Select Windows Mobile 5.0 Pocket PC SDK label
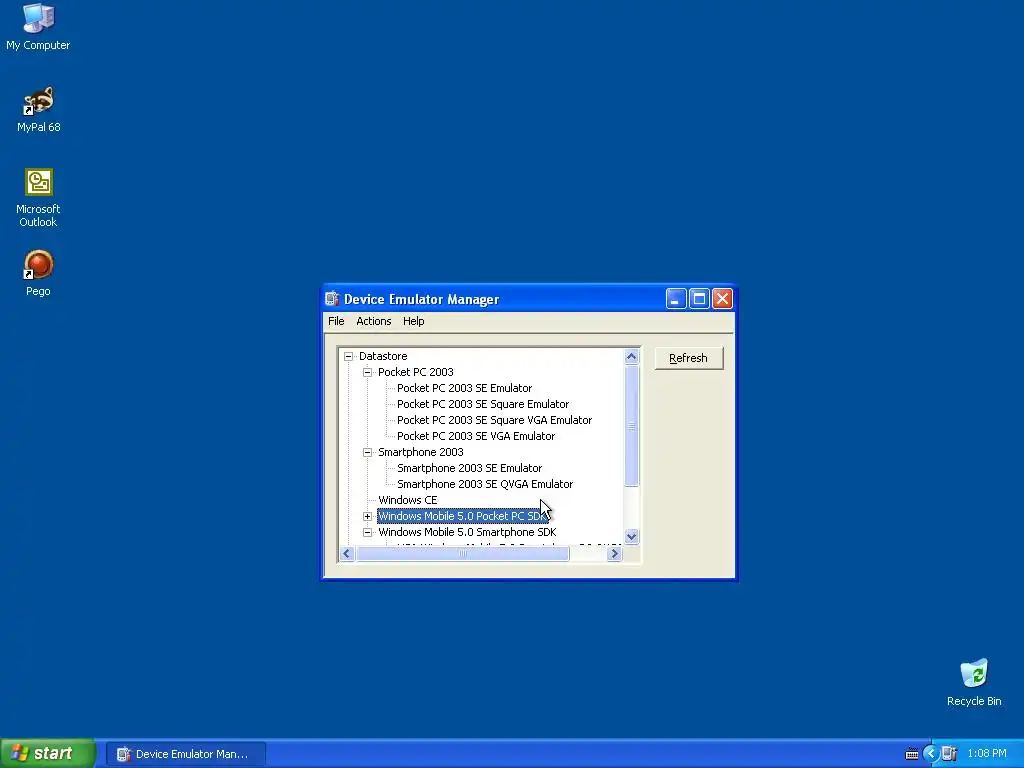Screen dimensions: 1024x768 coord(462,516)
